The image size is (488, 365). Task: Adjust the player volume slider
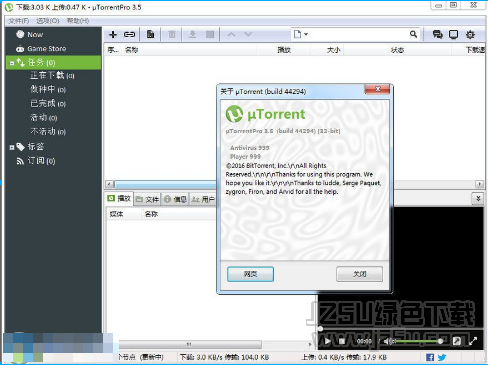(418, 341)
